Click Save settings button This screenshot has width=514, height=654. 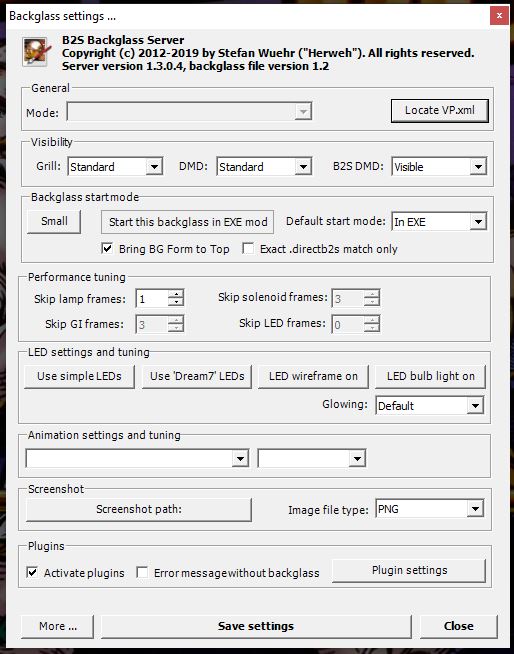pos(256,626)
